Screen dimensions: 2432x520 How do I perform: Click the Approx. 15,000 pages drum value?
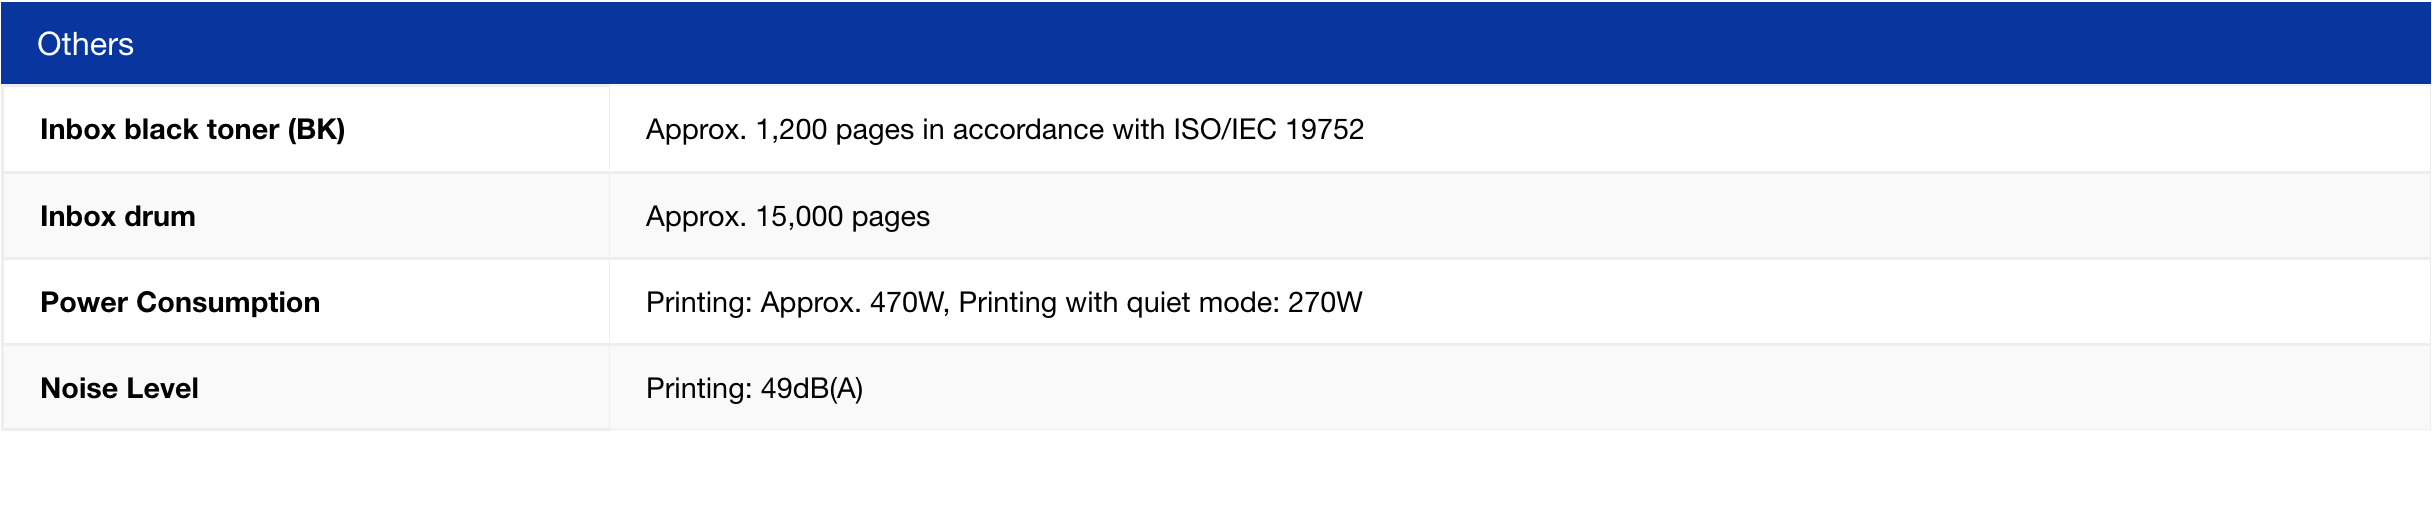(787, 216)
